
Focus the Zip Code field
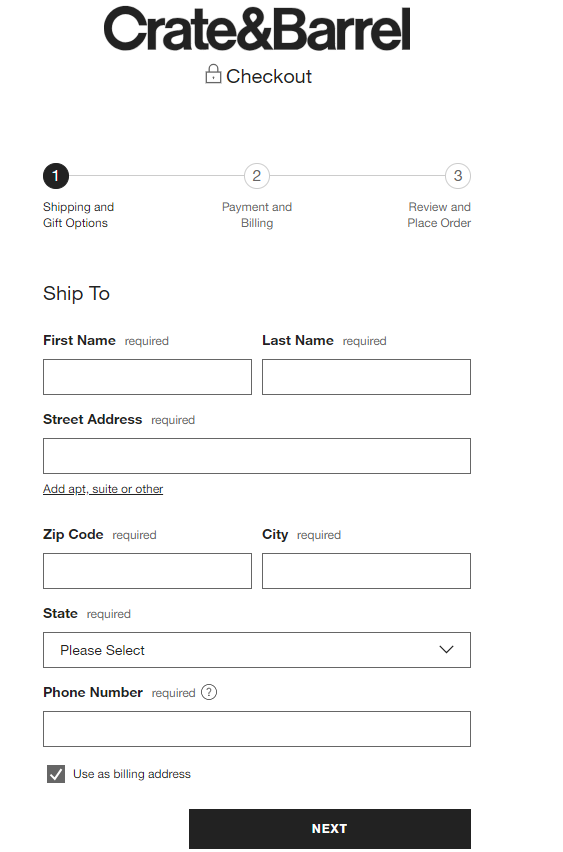147,571
